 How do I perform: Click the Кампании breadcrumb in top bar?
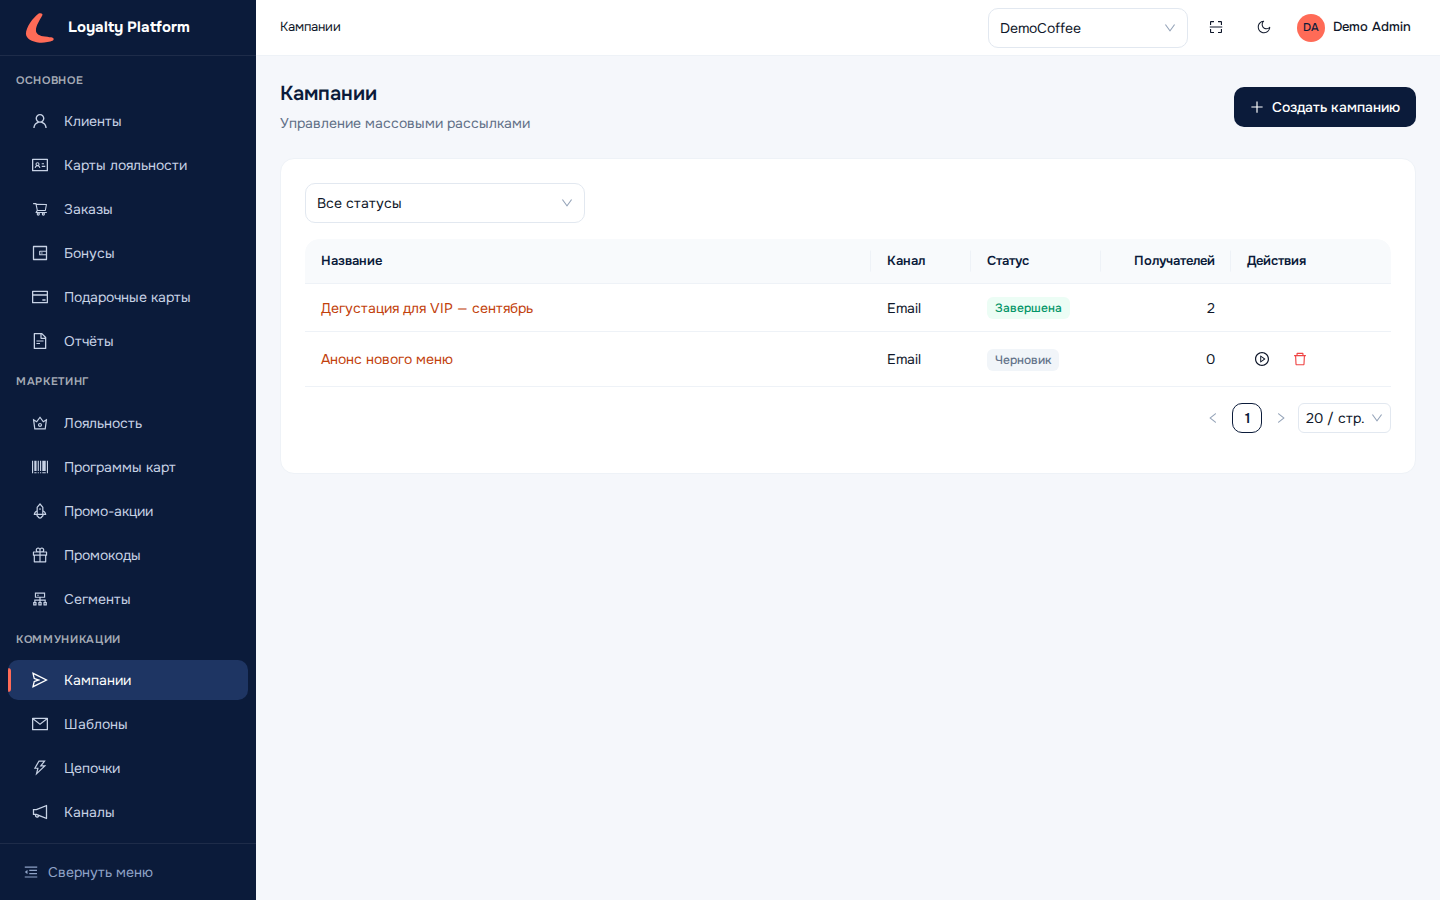tap(310, 27)
